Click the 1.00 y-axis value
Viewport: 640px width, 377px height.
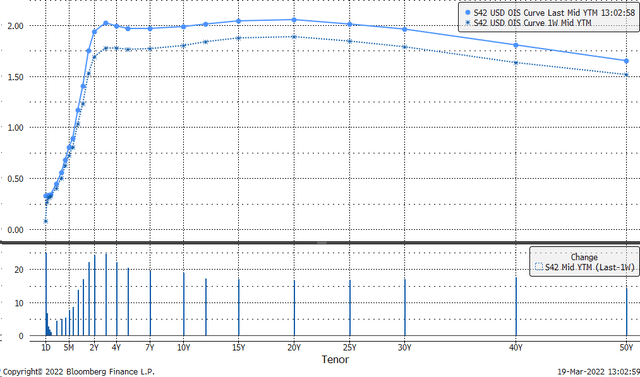[16, 128]
